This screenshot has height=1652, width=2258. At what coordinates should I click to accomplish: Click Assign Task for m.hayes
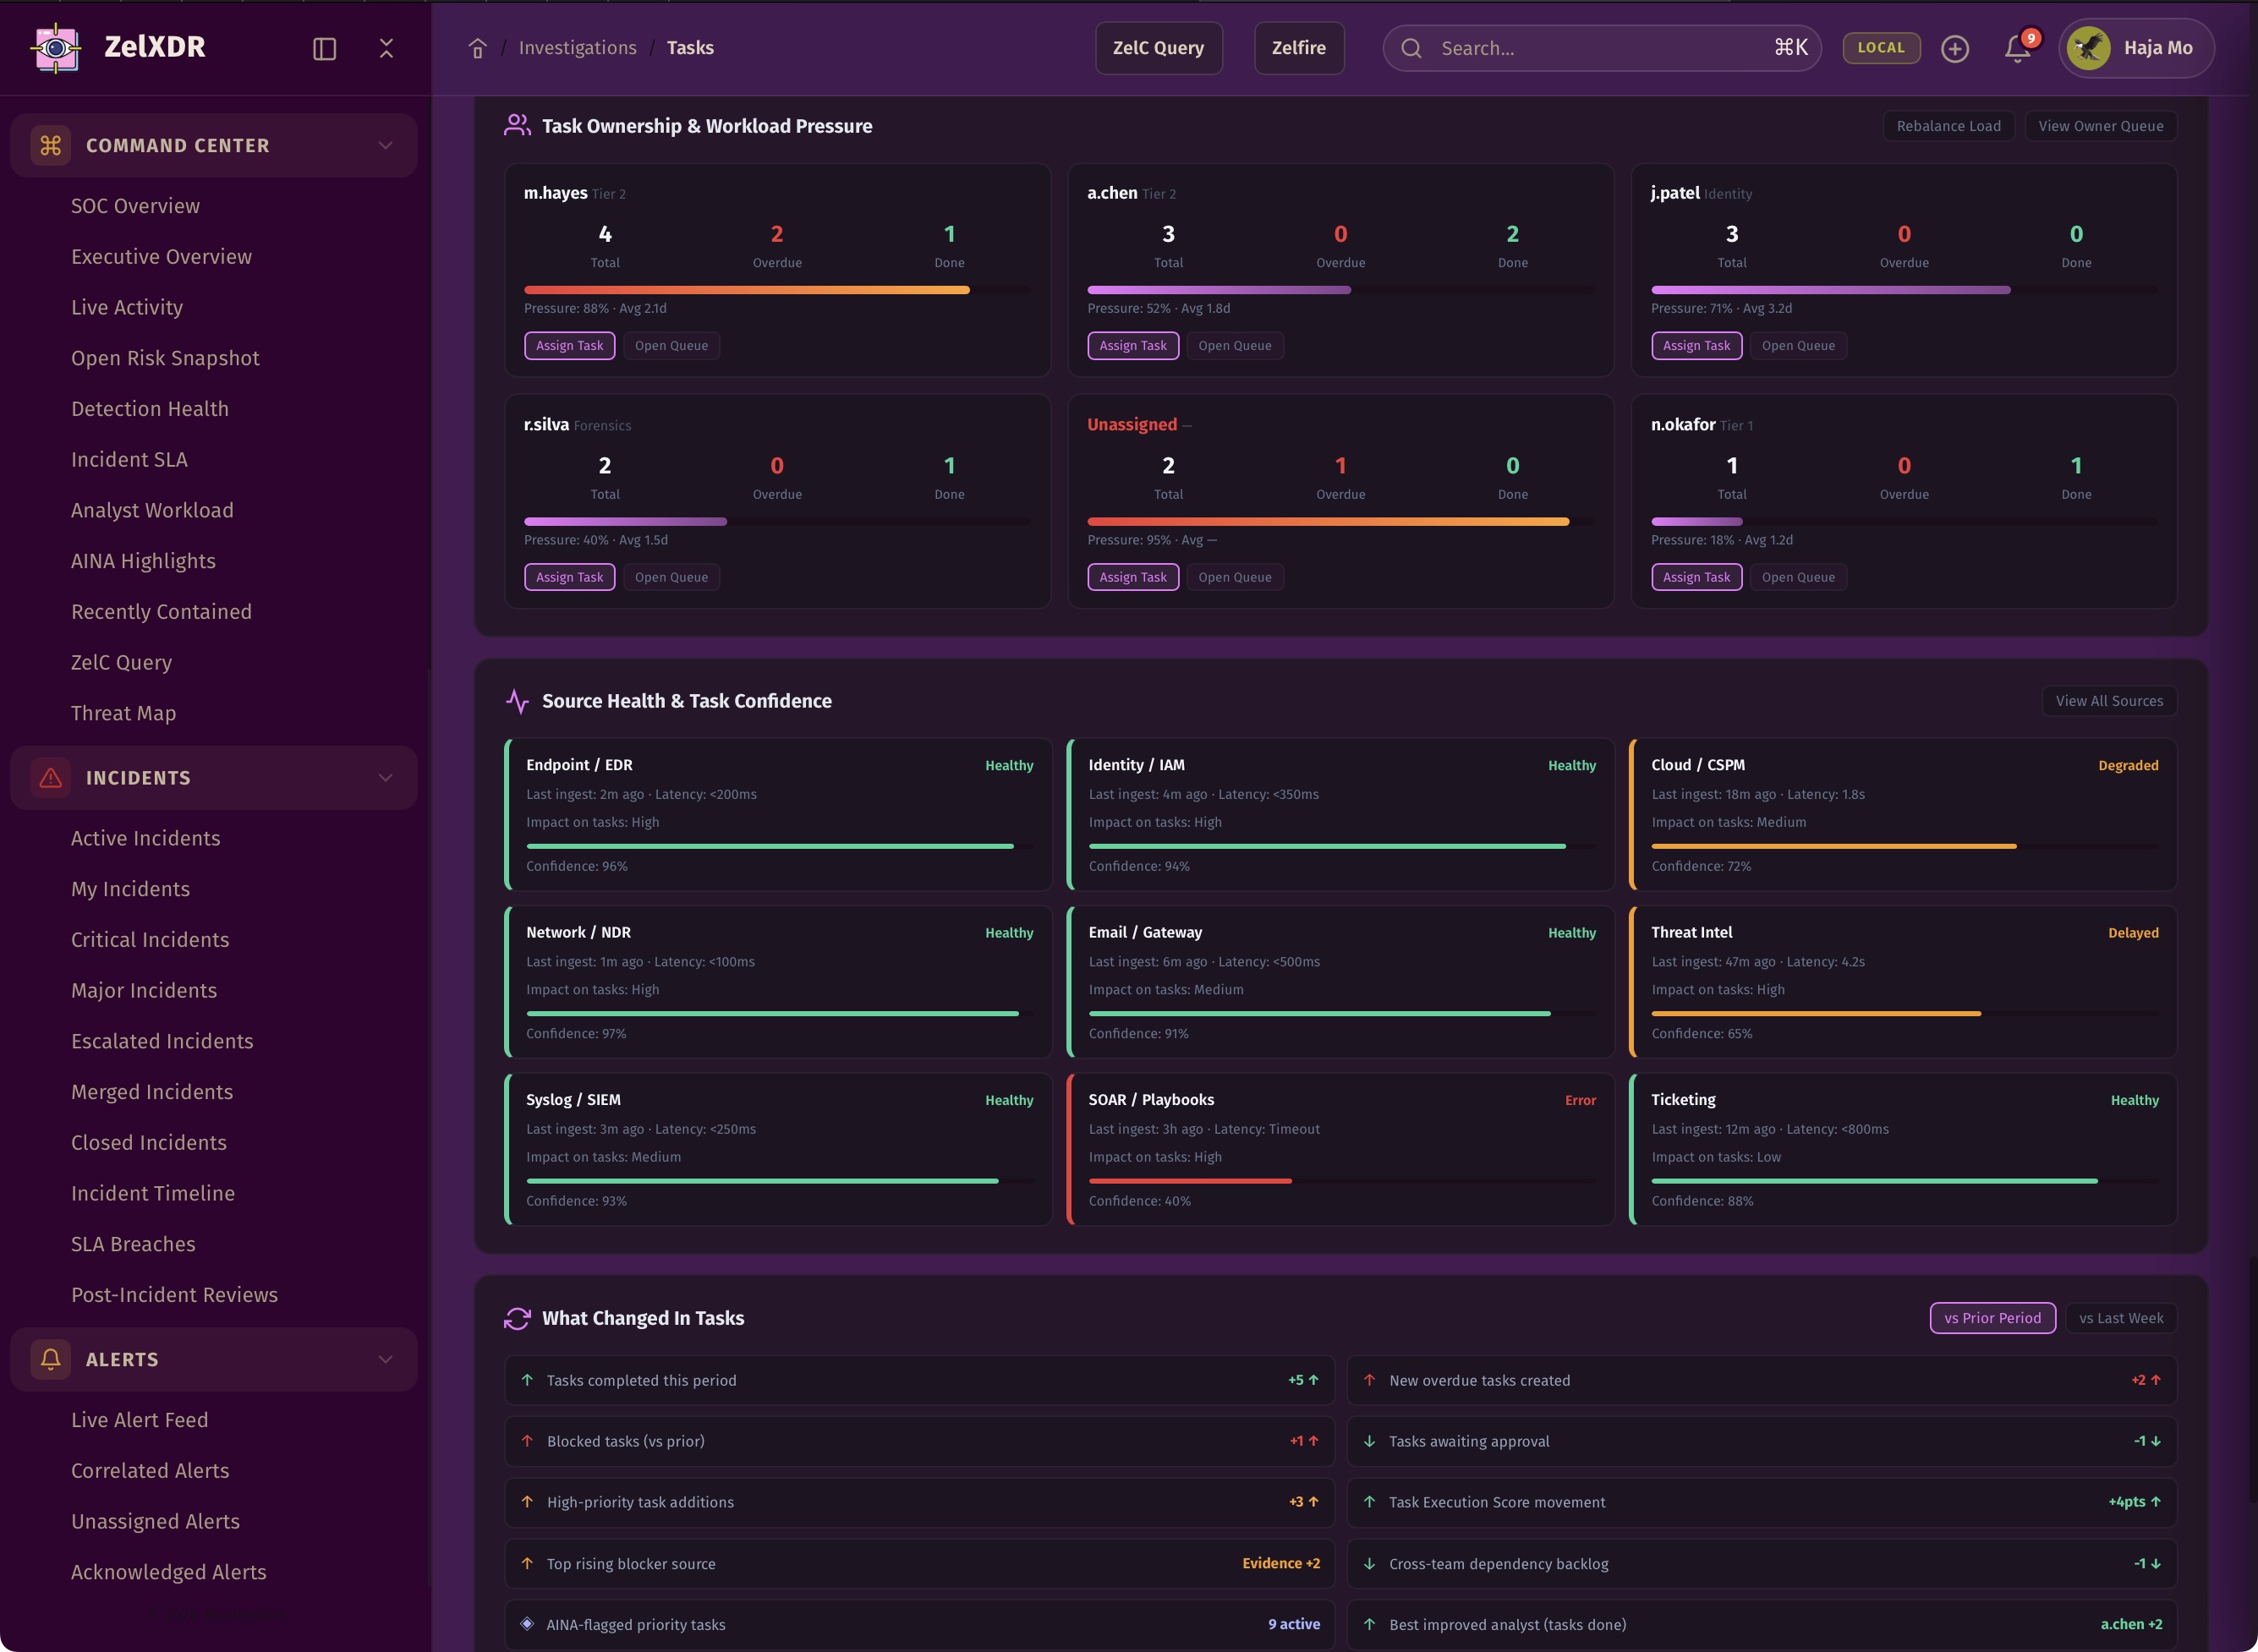[x=569, y=345]
